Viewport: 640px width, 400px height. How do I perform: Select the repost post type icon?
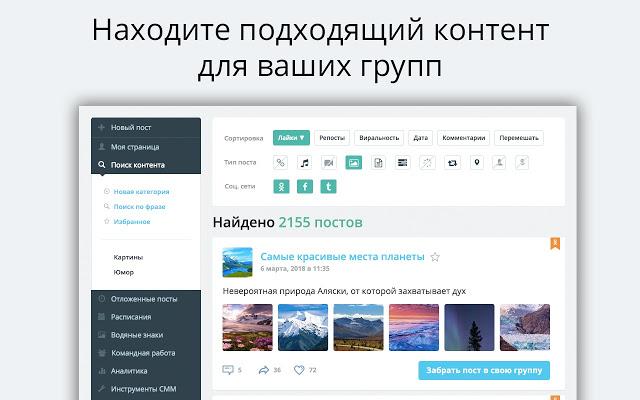coord(452,163)
